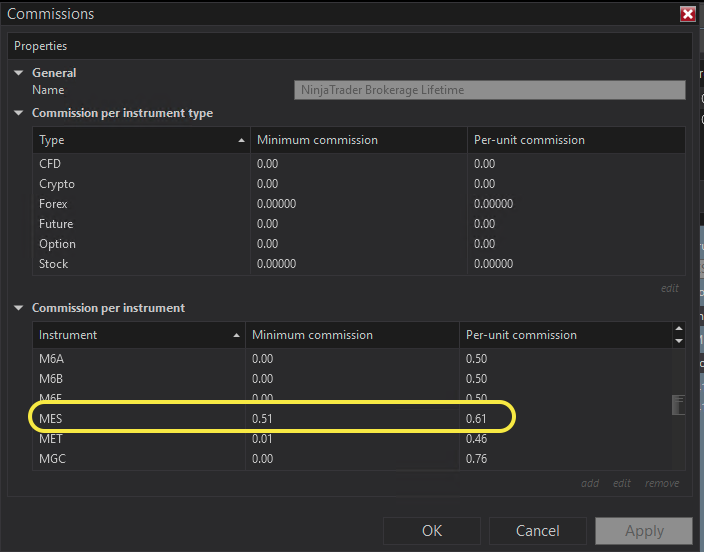Click into the Name input field
704x552 pixels.
[x=490, y=90]
